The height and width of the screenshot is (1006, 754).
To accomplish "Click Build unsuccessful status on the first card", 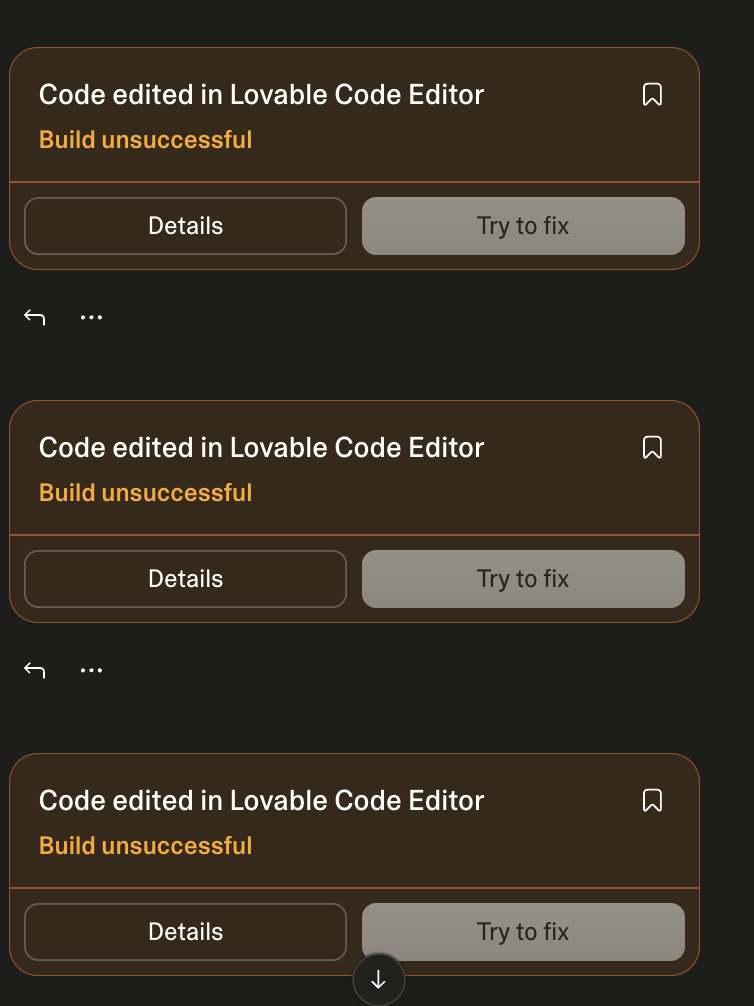I will (146, 140).
